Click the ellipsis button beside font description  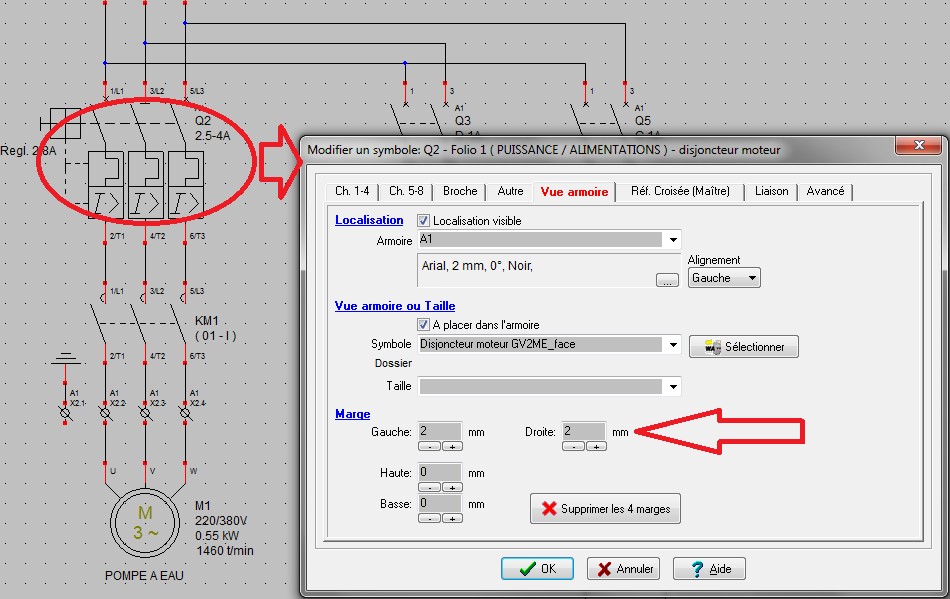pos(667,280)
